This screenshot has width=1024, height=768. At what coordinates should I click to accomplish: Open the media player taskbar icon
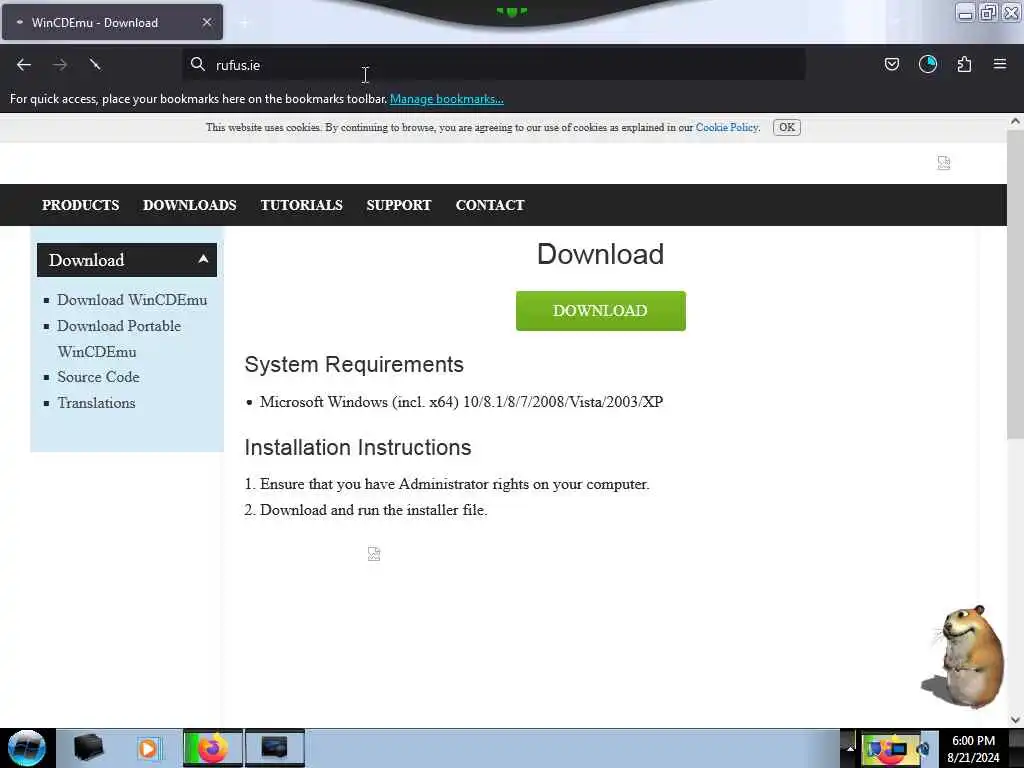click(148, 748)
